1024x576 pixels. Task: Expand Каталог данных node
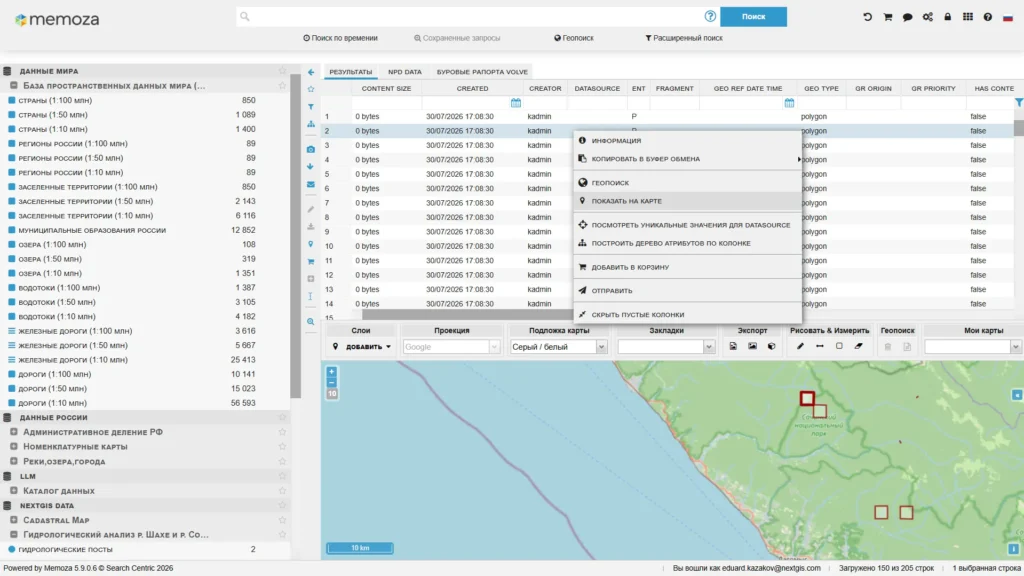point(14,490)
